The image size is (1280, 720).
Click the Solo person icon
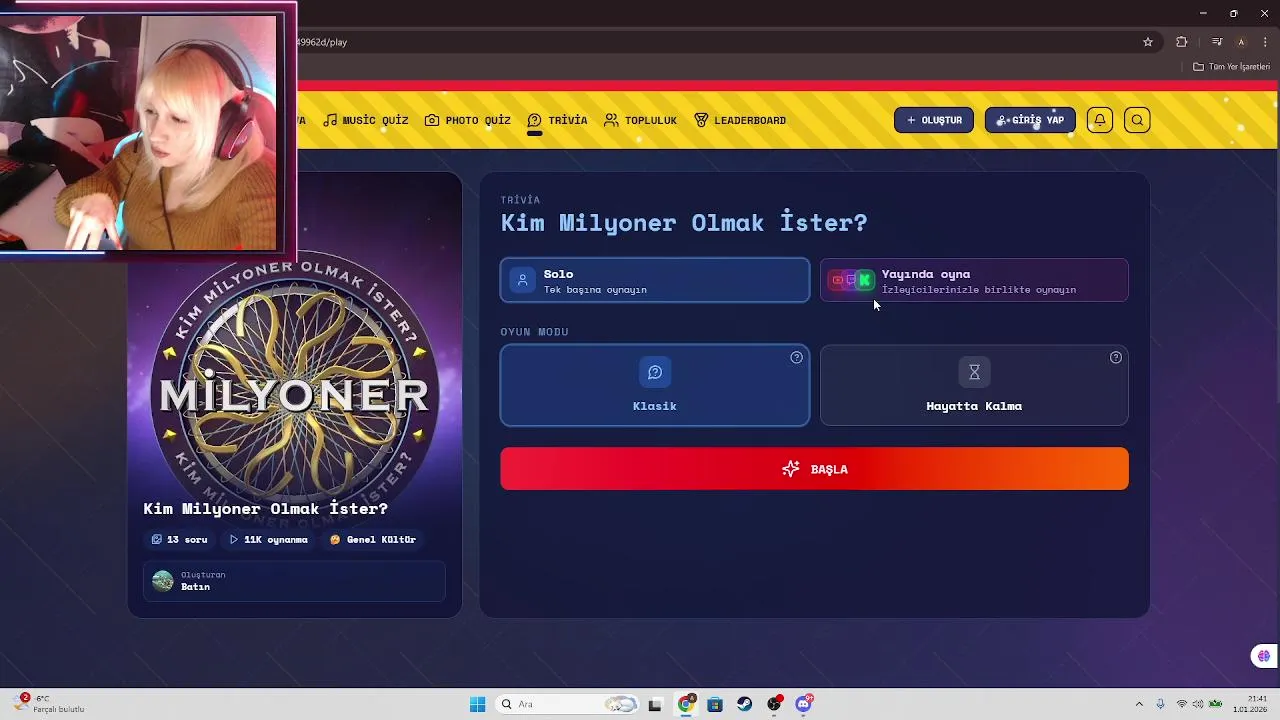point(522,280)
